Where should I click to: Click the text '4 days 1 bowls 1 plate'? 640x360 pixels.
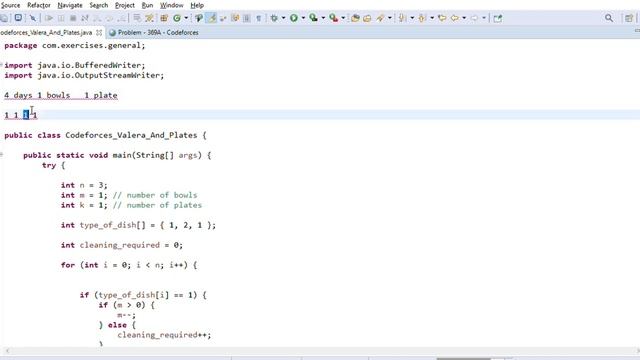click(61, 95)
